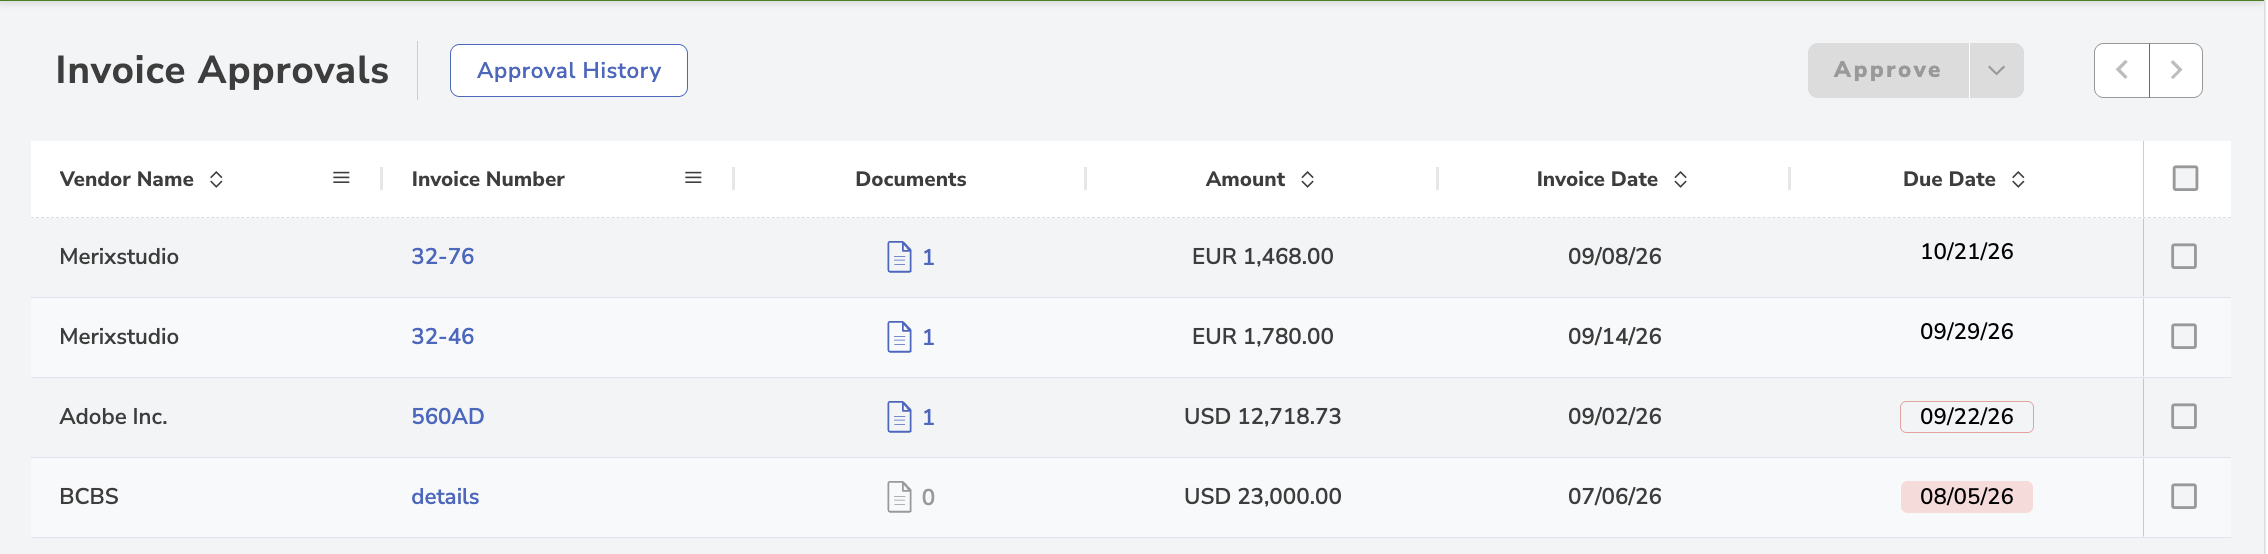Click amount USD 23,000.00
This screenshot has width=2268, height=554.
[1263, 496]
